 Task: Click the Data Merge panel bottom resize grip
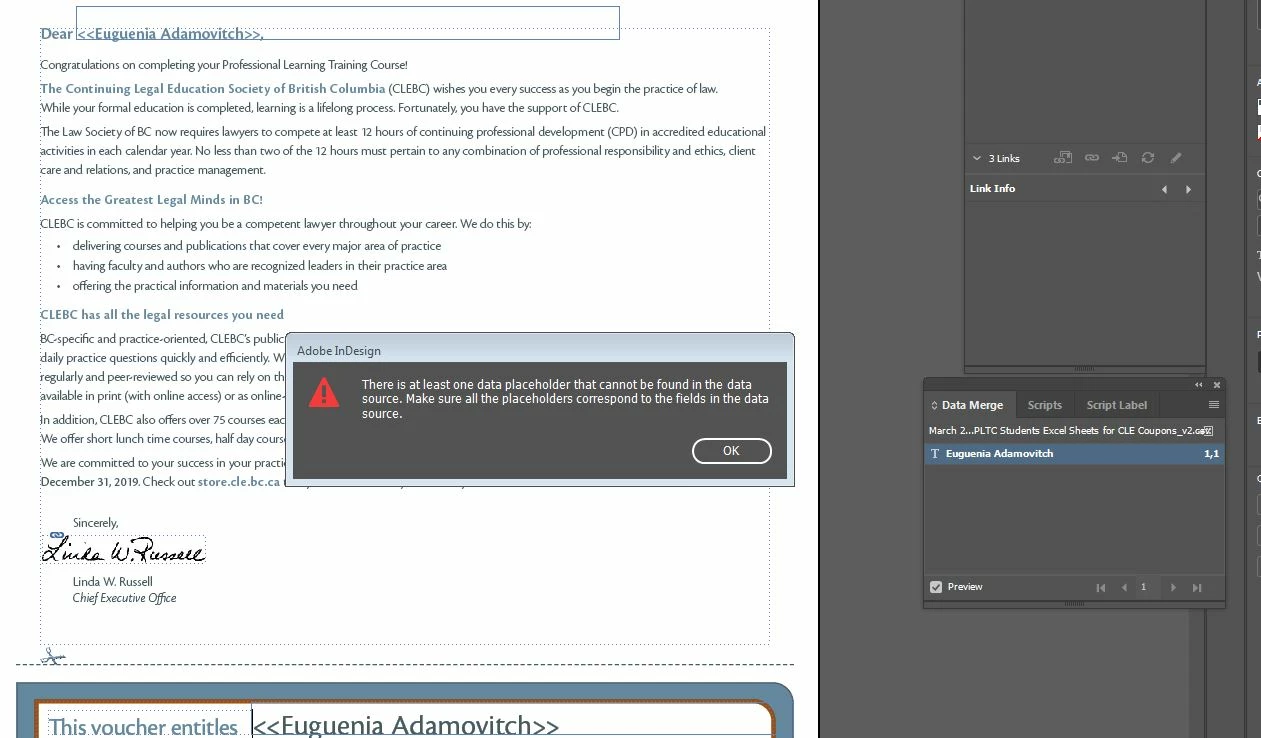pyautogui.click(x=1074, y=604)
